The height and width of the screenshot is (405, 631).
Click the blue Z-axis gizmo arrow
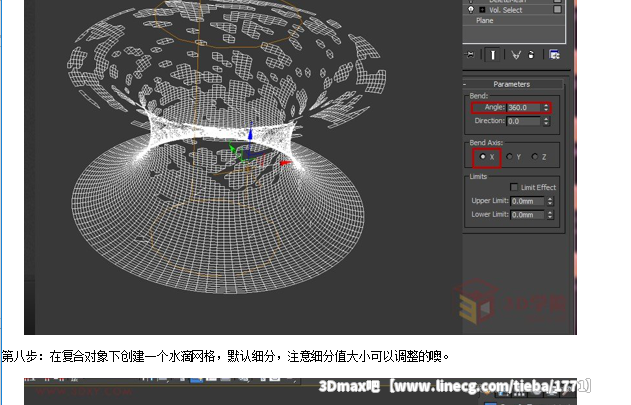249,131
